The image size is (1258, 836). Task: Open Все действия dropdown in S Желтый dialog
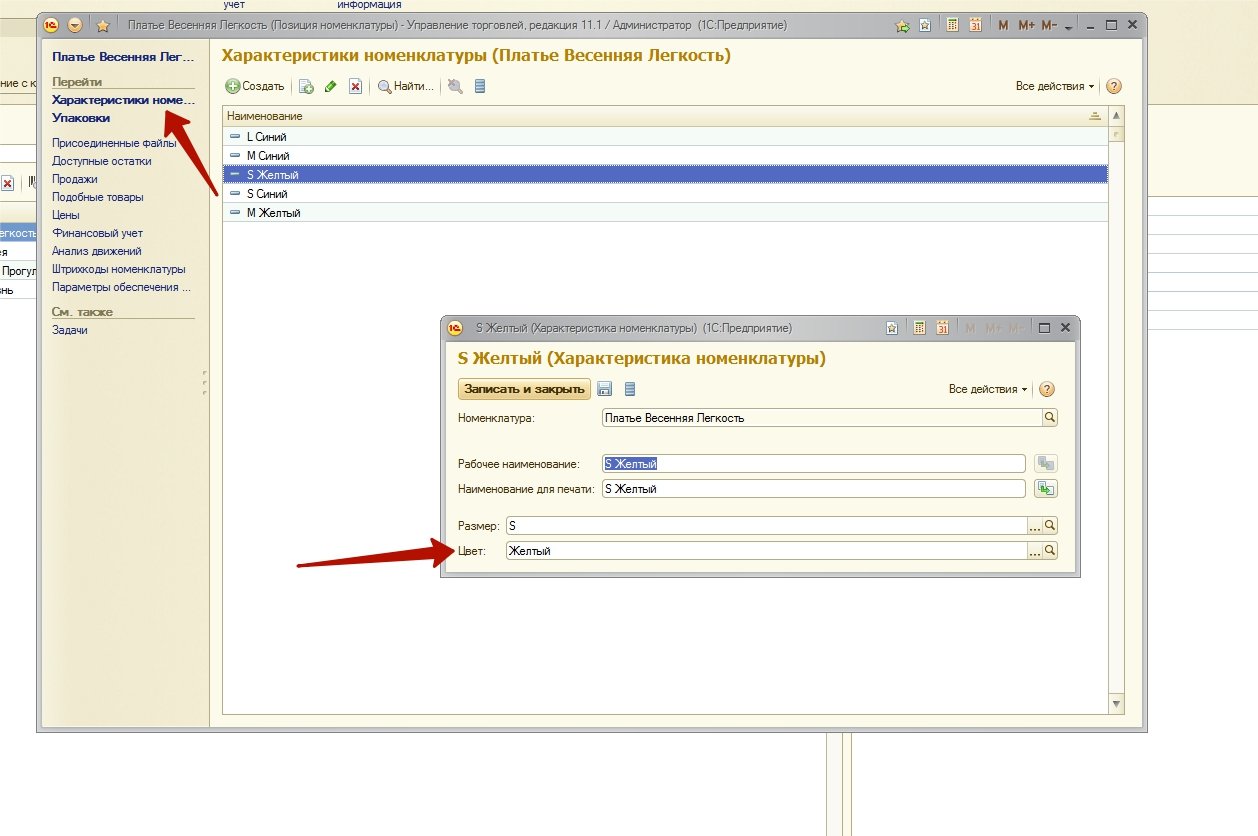click(x=988, y=389)
